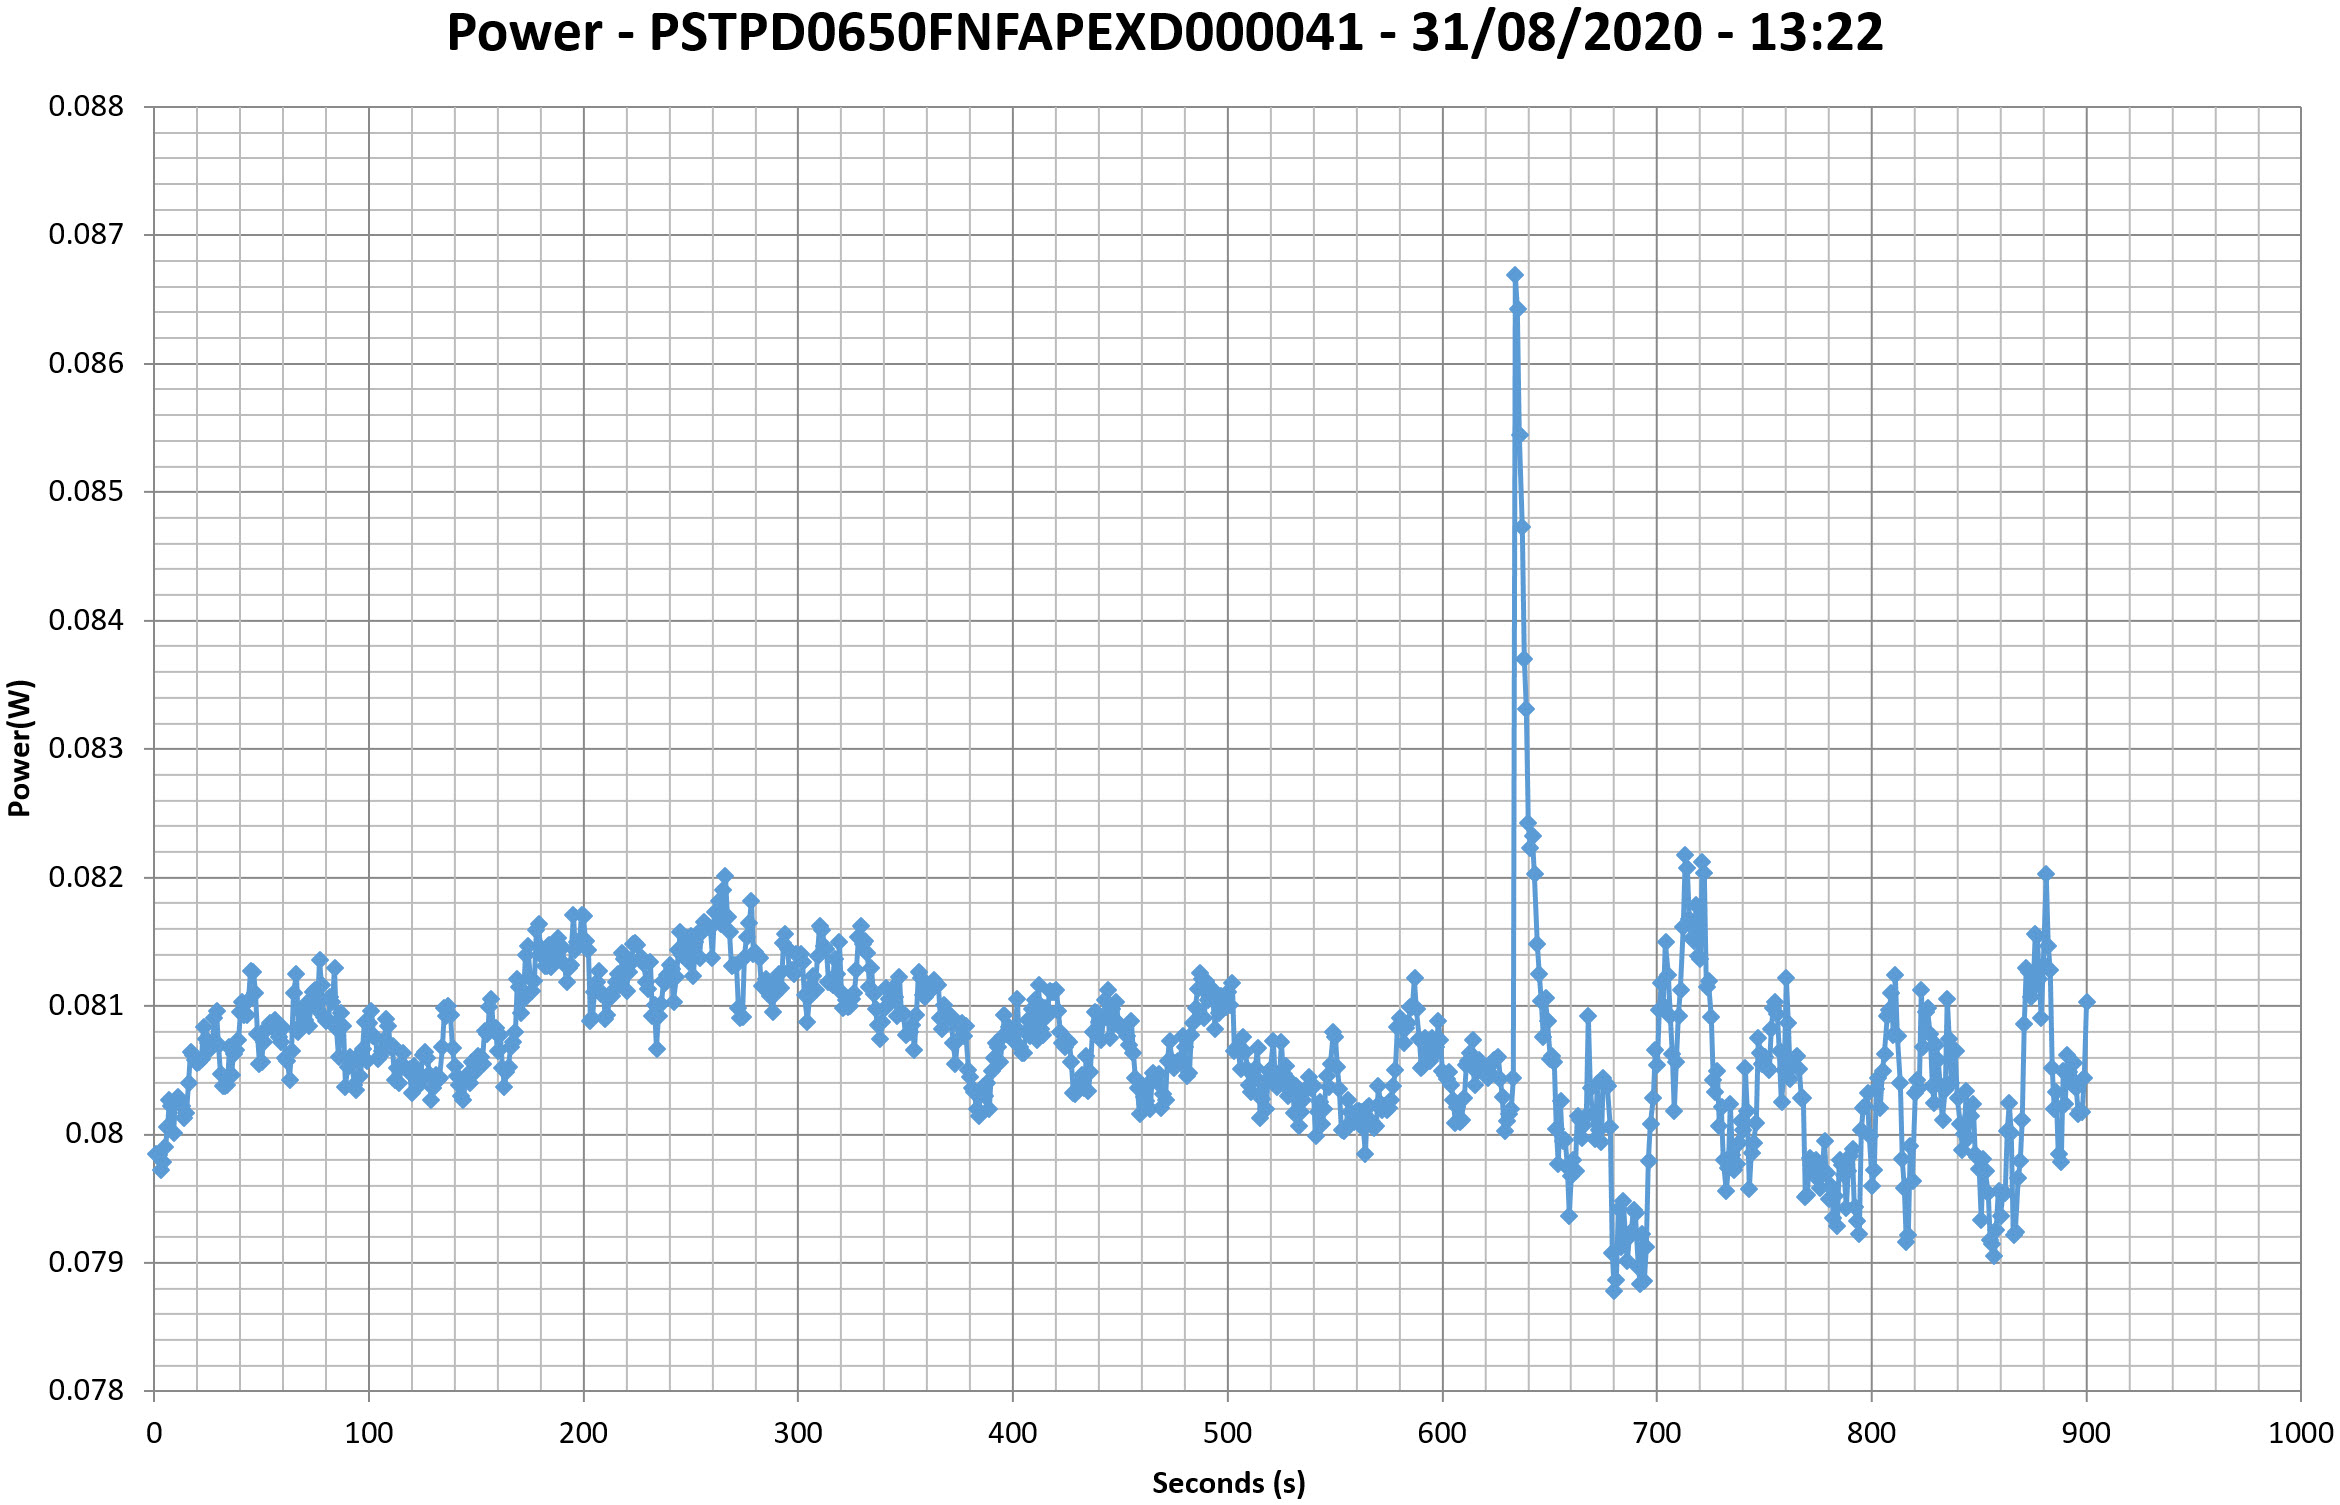Viewport: 2340px width, 1505px height.
Task: Click the 0.083 y-axis tick label
Action: [86, 748]
